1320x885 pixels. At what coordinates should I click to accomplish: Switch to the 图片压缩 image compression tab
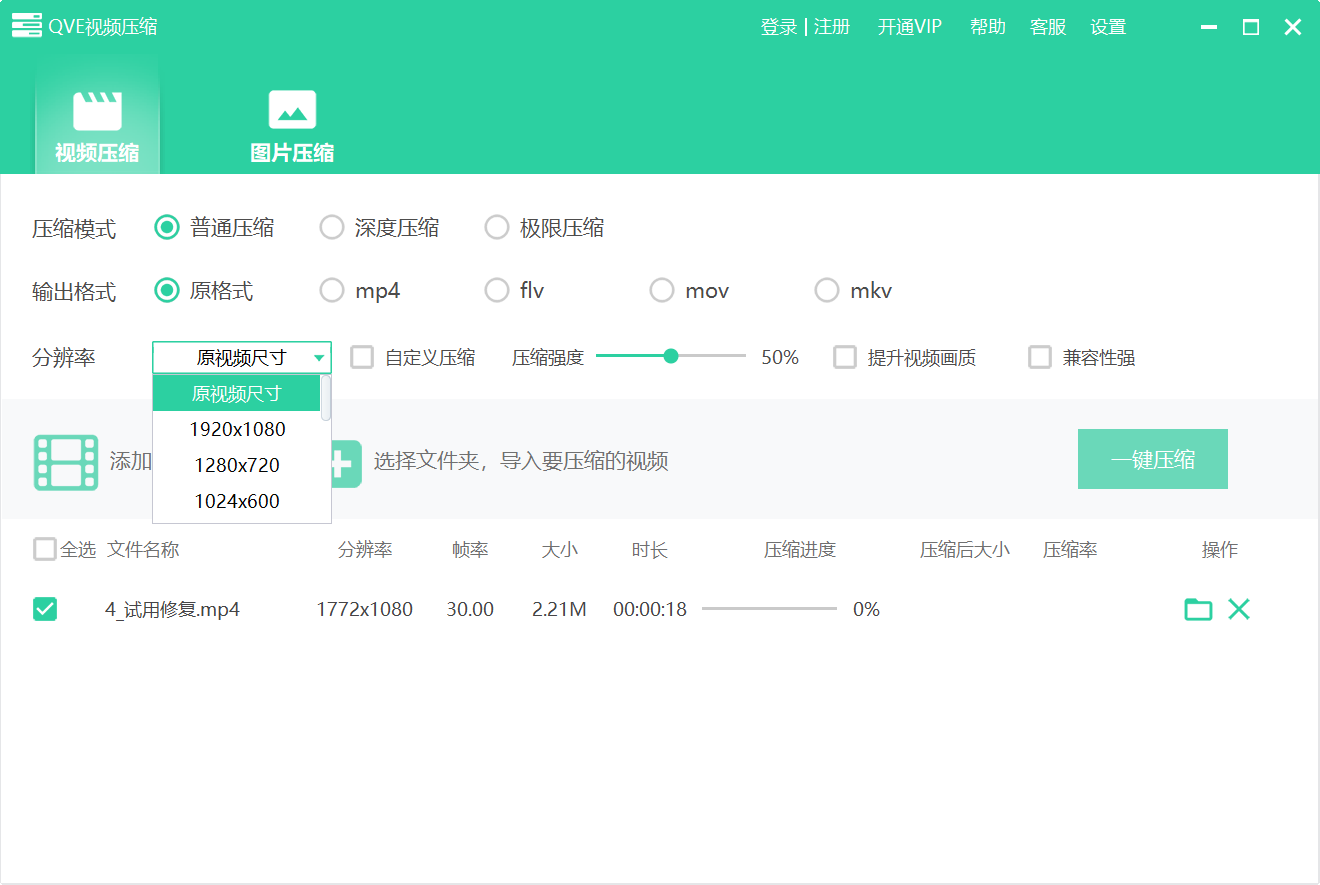(x=292, y=125)
